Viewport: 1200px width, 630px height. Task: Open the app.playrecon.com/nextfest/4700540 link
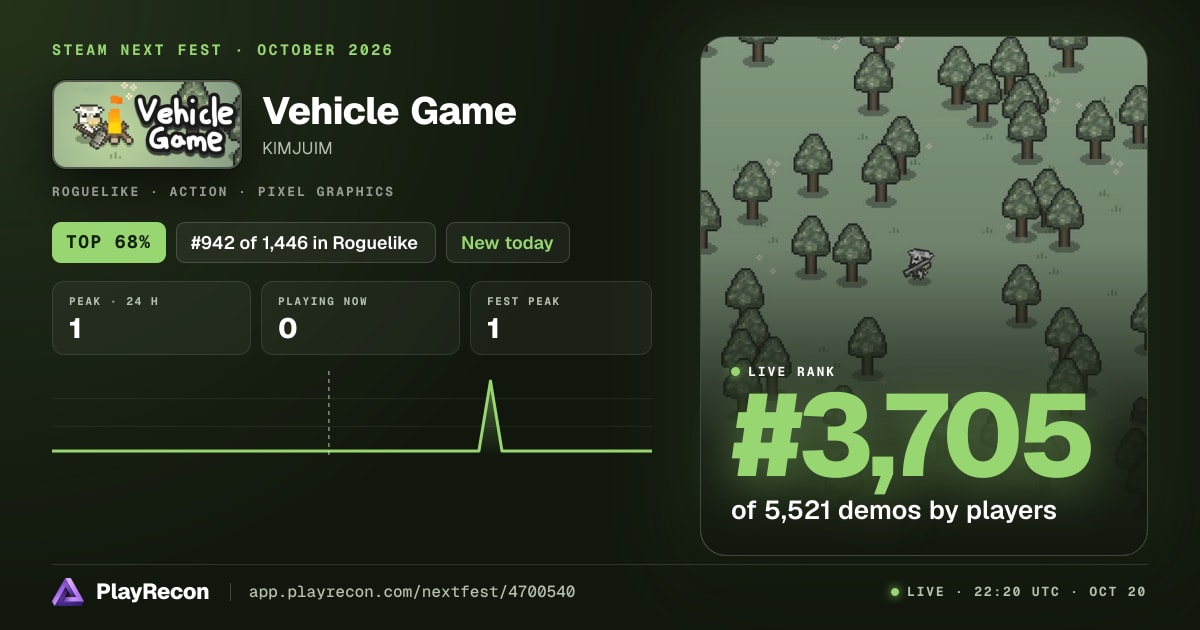[x=411, y=592]
